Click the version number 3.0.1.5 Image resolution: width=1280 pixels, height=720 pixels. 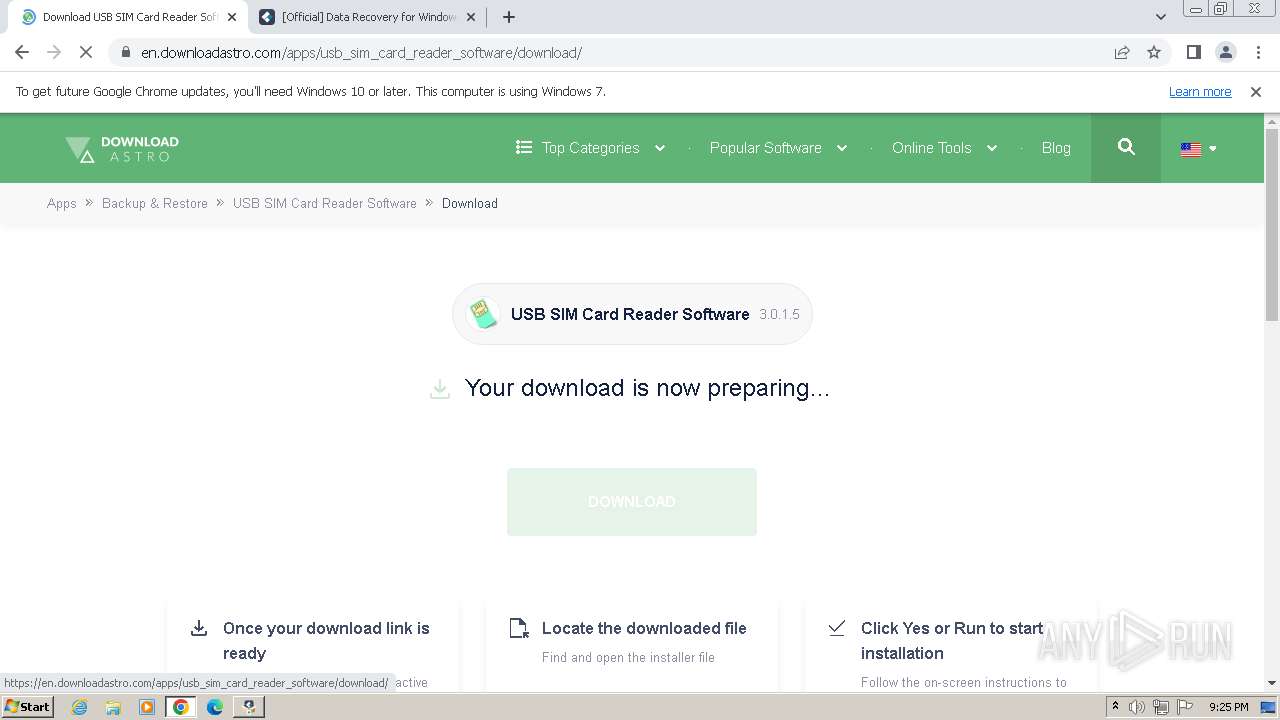[779, 314]
